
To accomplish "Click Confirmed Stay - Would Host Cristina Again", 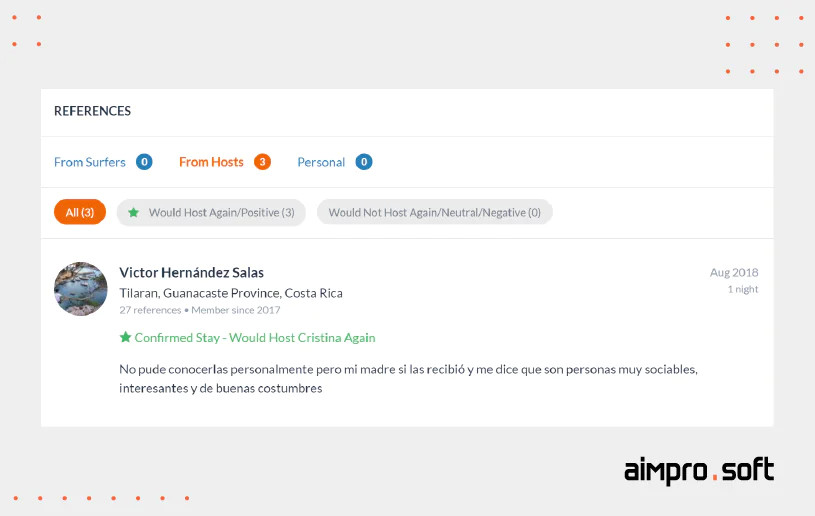I will click(x=255, y=338).
